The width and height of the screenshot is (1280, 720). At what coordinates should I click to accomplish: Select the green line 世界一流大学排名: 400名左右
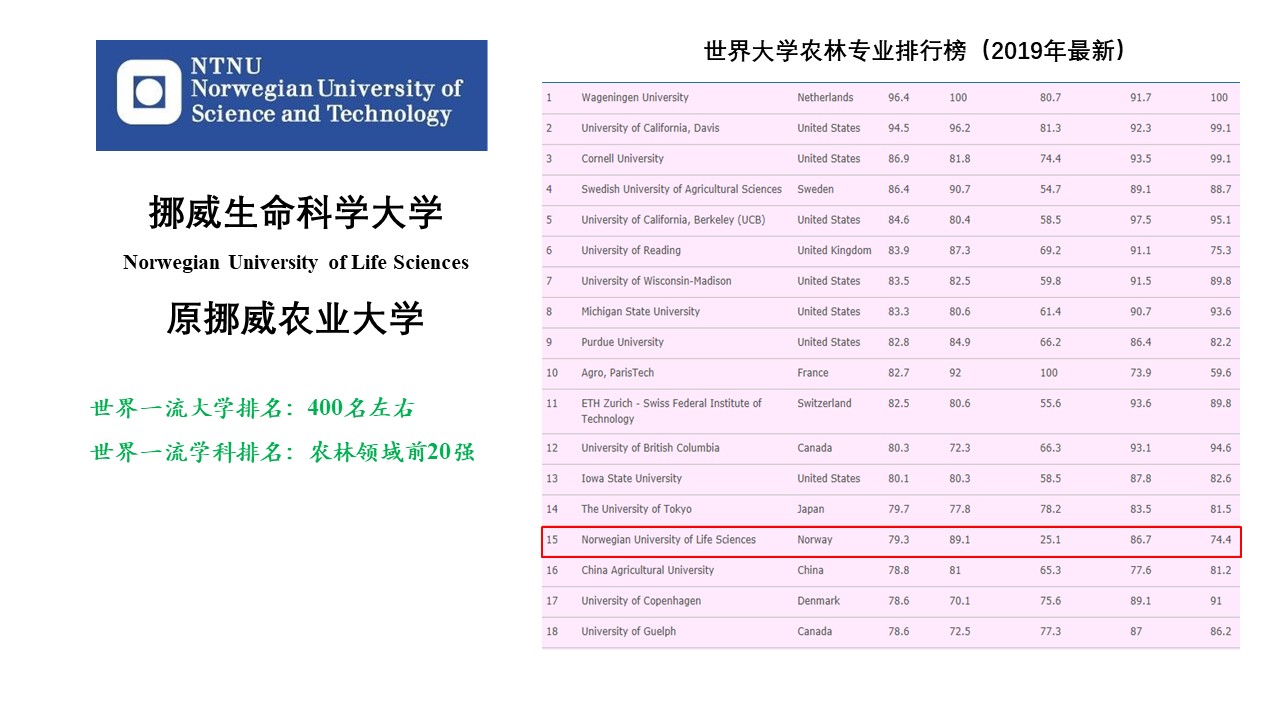point(252,408)
